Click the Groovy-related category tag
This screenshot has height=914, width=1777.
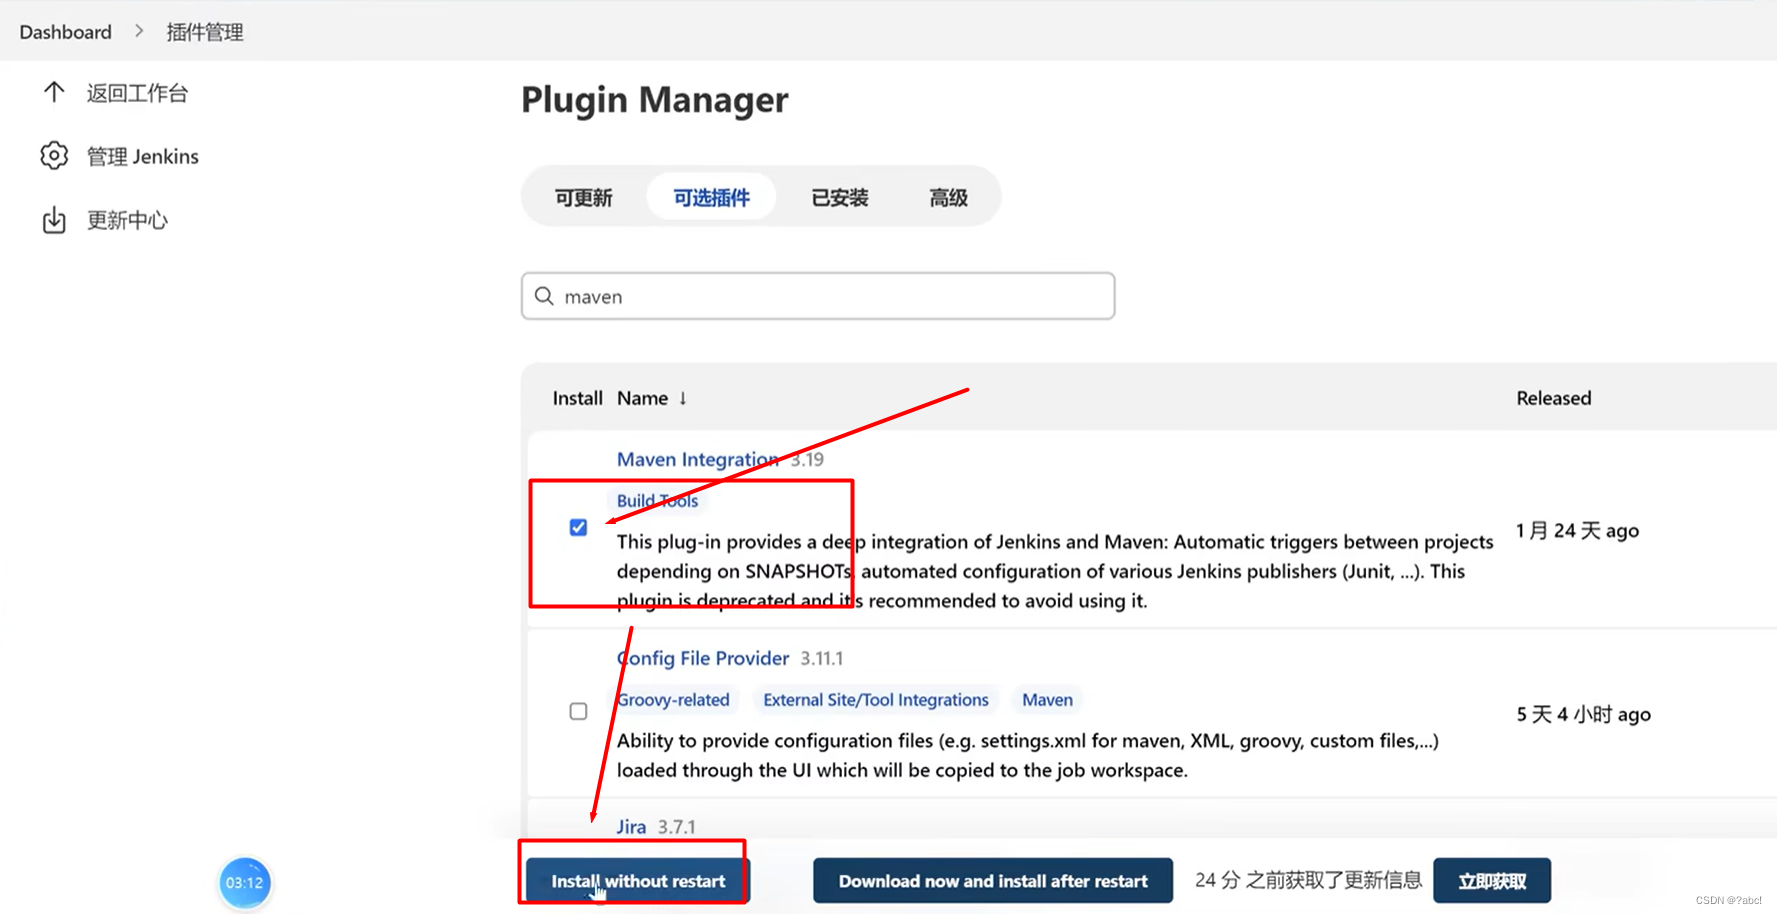click(x=673, y=700)
